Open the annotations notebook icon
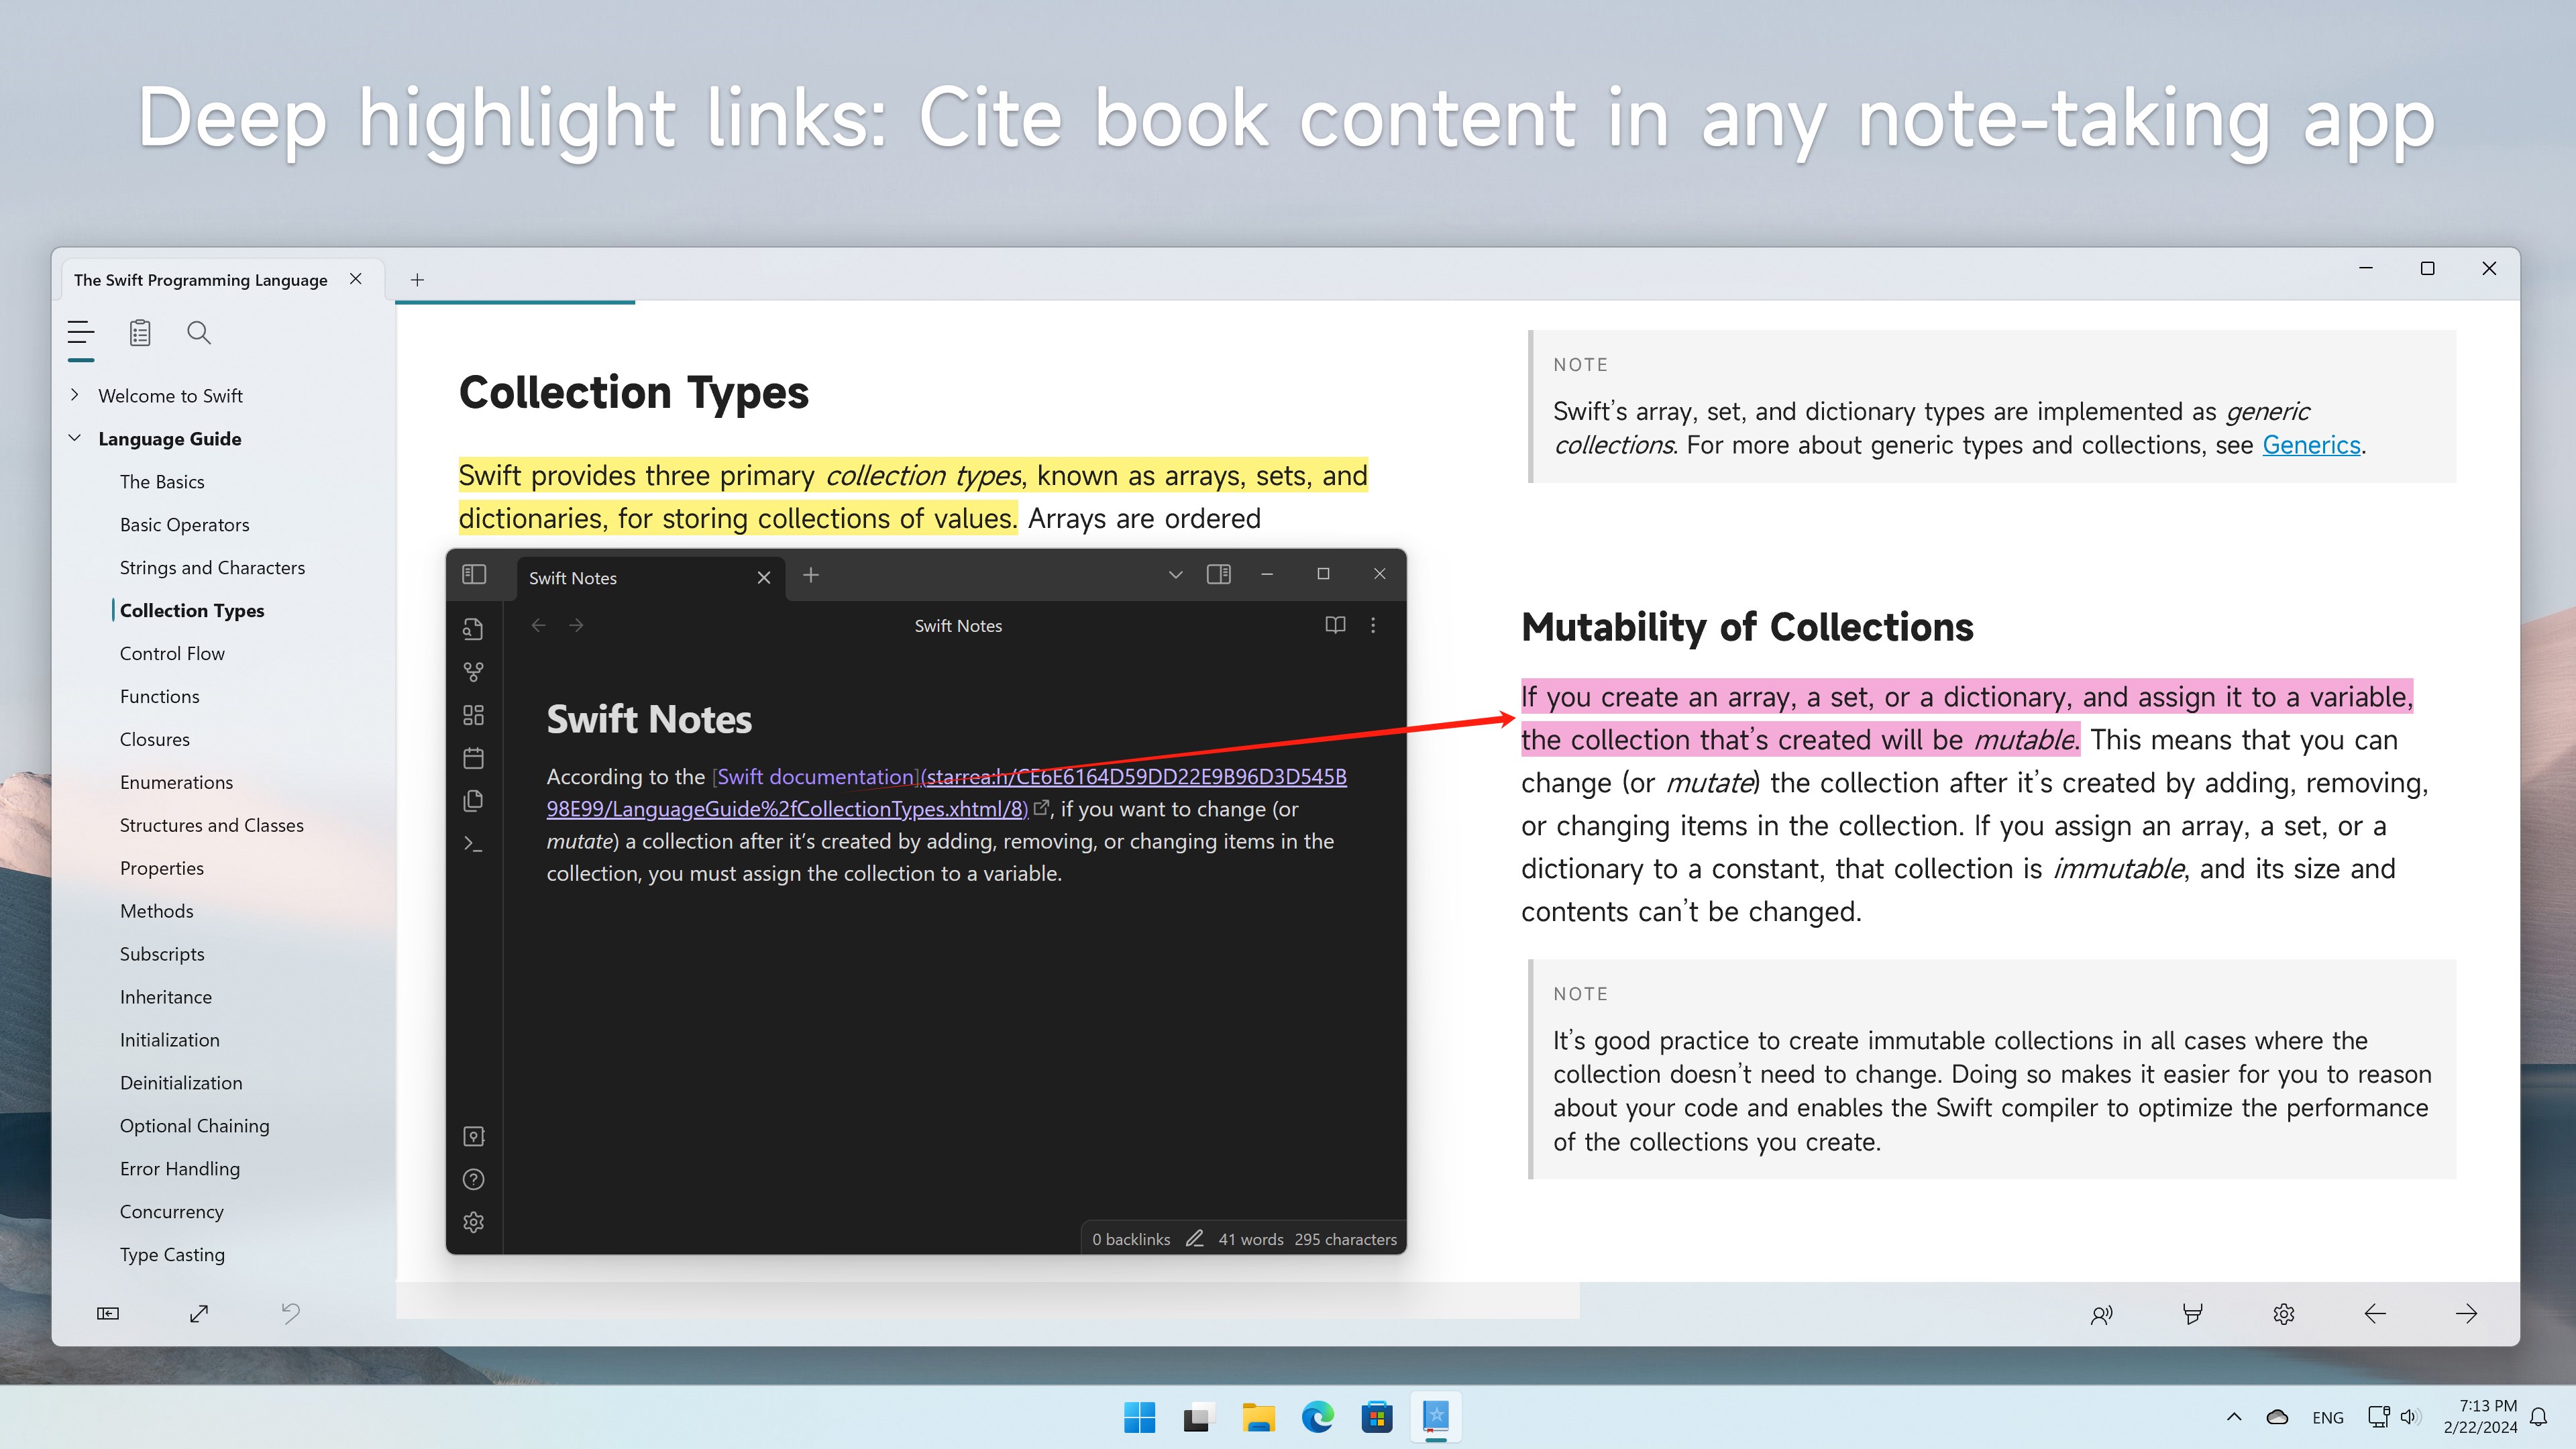The height and width of the screenshot is (1449, 2576). [x=140, y=333]
